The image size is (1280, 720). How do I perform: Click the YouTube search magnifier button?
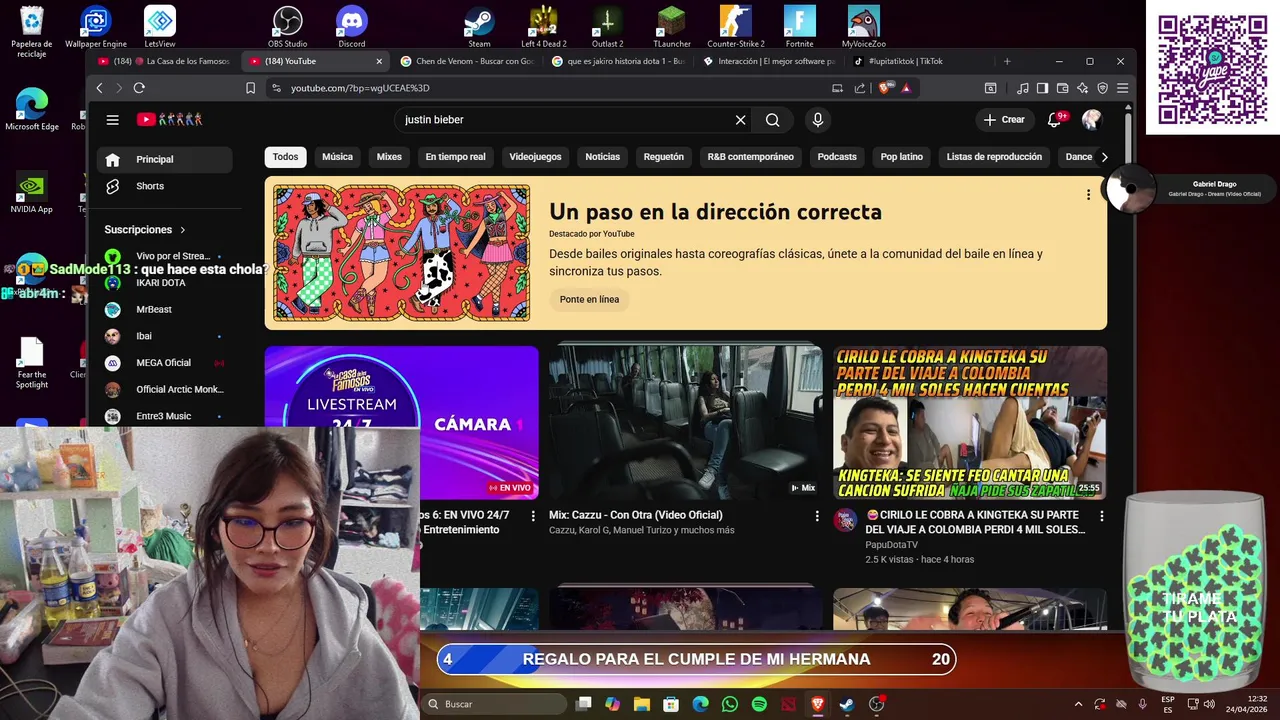click(x=772, y=120)
